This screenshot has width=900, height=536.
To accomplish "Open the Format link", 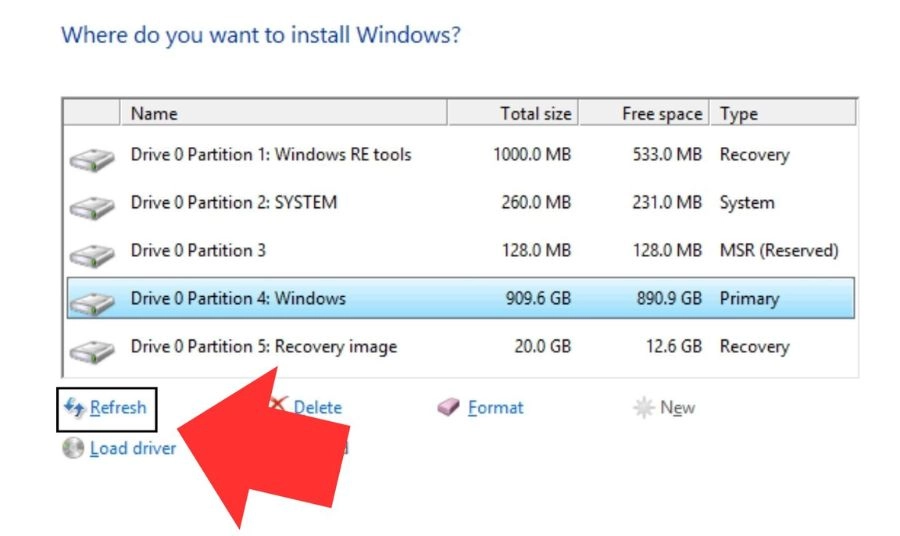I will (x=495, y=408).
